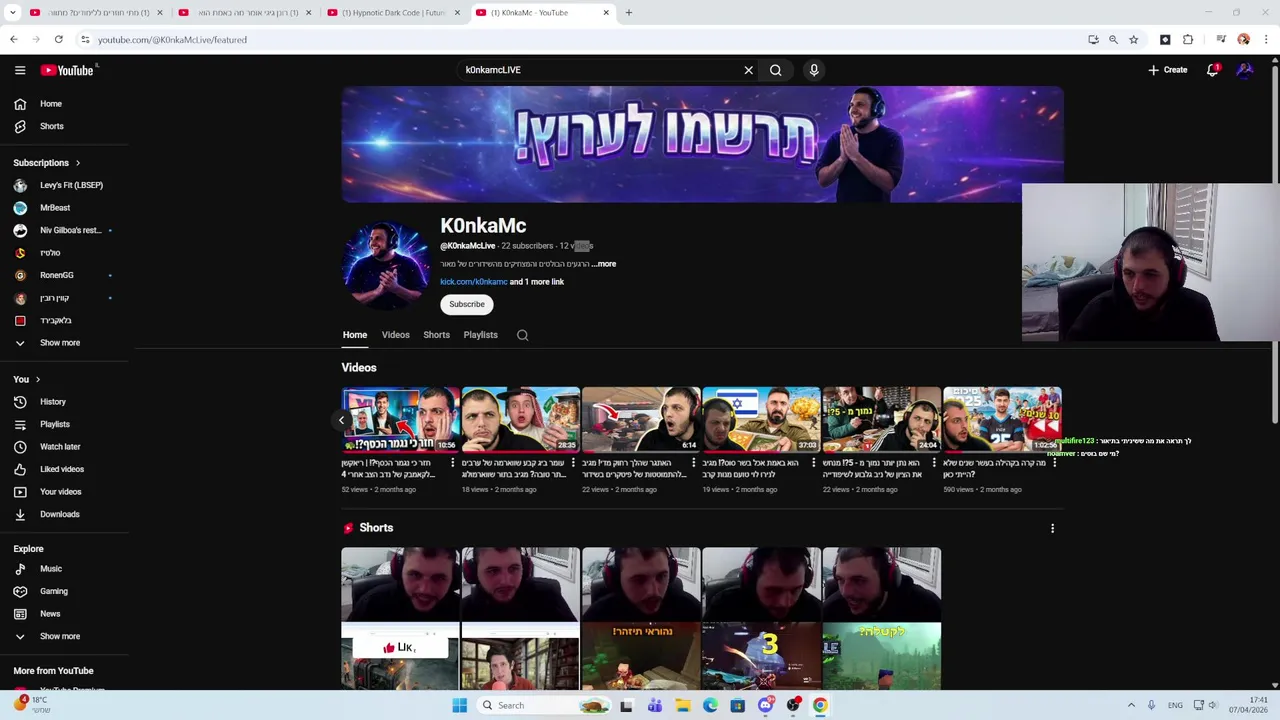The height and width of the screenshot is (720, 1280).
Task: Open File Explorer from taskbar
Action: 682,705
